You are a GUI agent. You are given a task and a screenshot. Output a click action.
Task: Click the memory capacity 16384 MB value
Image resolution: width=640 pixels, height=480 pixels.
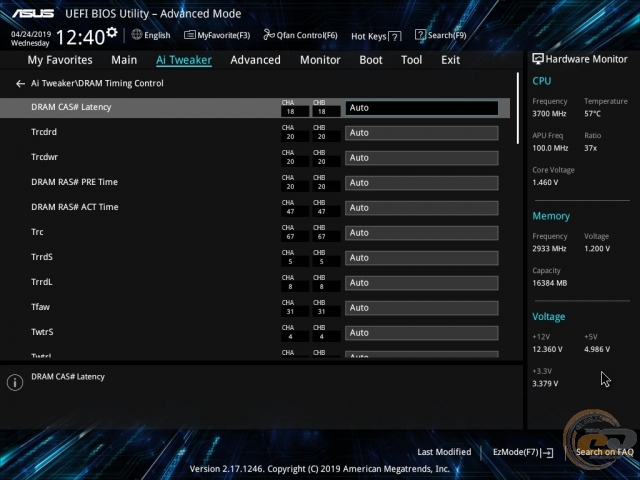pos(549,283)
